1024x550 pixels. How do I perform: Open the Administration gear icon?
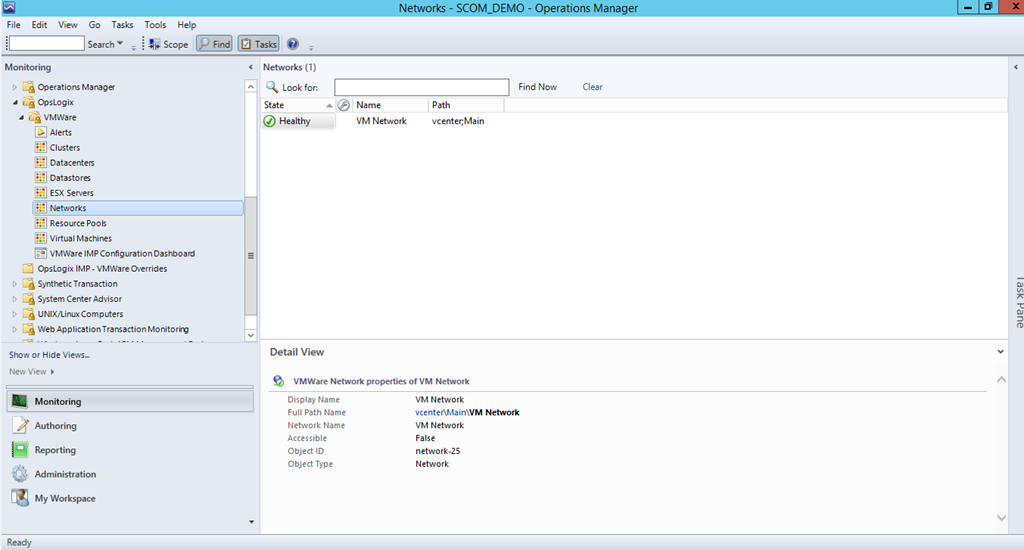point(20,474)
